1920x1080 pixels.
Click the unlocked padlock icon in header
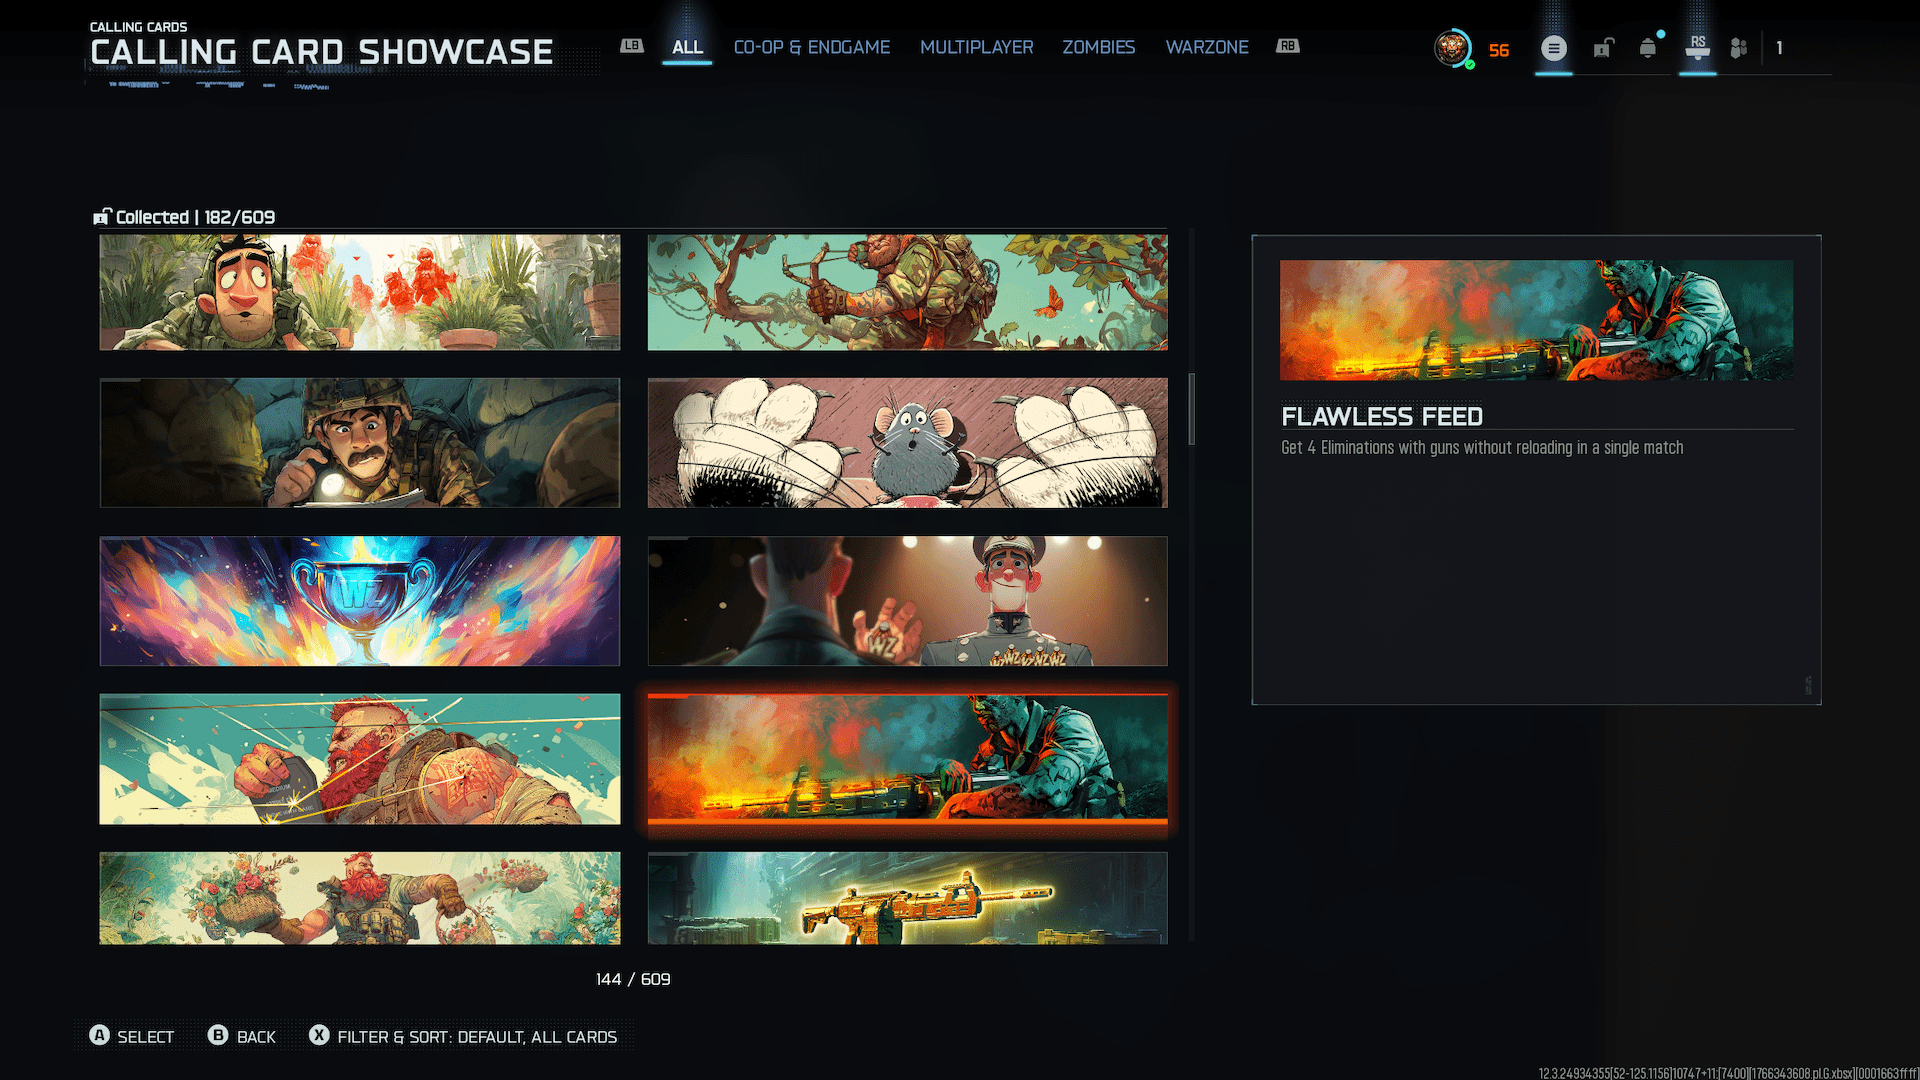pos(1603,48)
